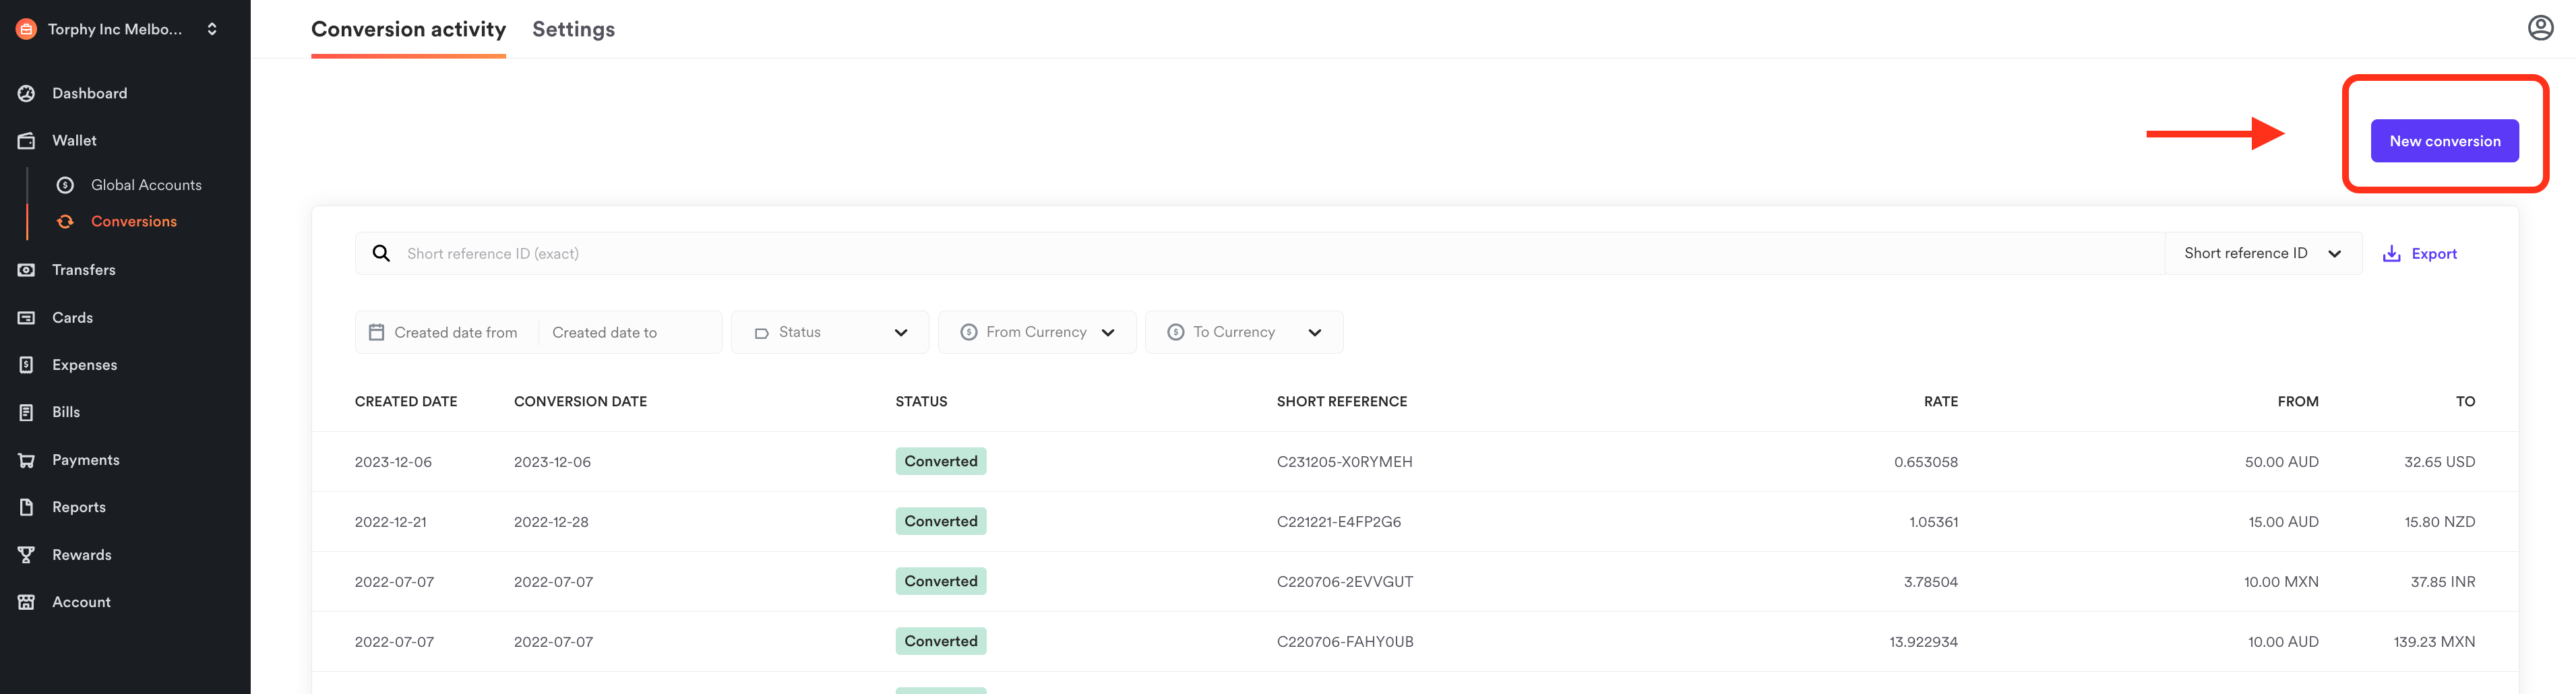Open Dashboard from the sidebar
2576x694 pixels.
pos(89,93)
